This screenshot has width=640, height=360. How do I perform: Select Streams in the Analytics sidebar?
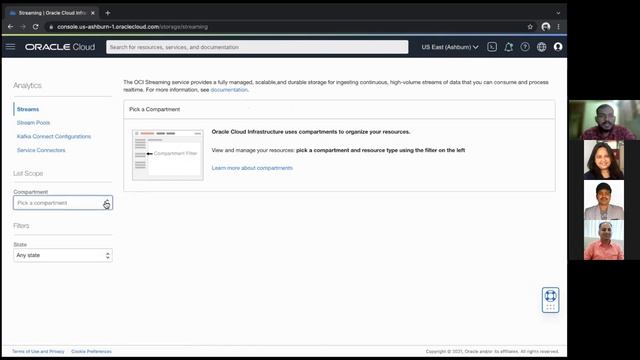[x=28, y=109]
